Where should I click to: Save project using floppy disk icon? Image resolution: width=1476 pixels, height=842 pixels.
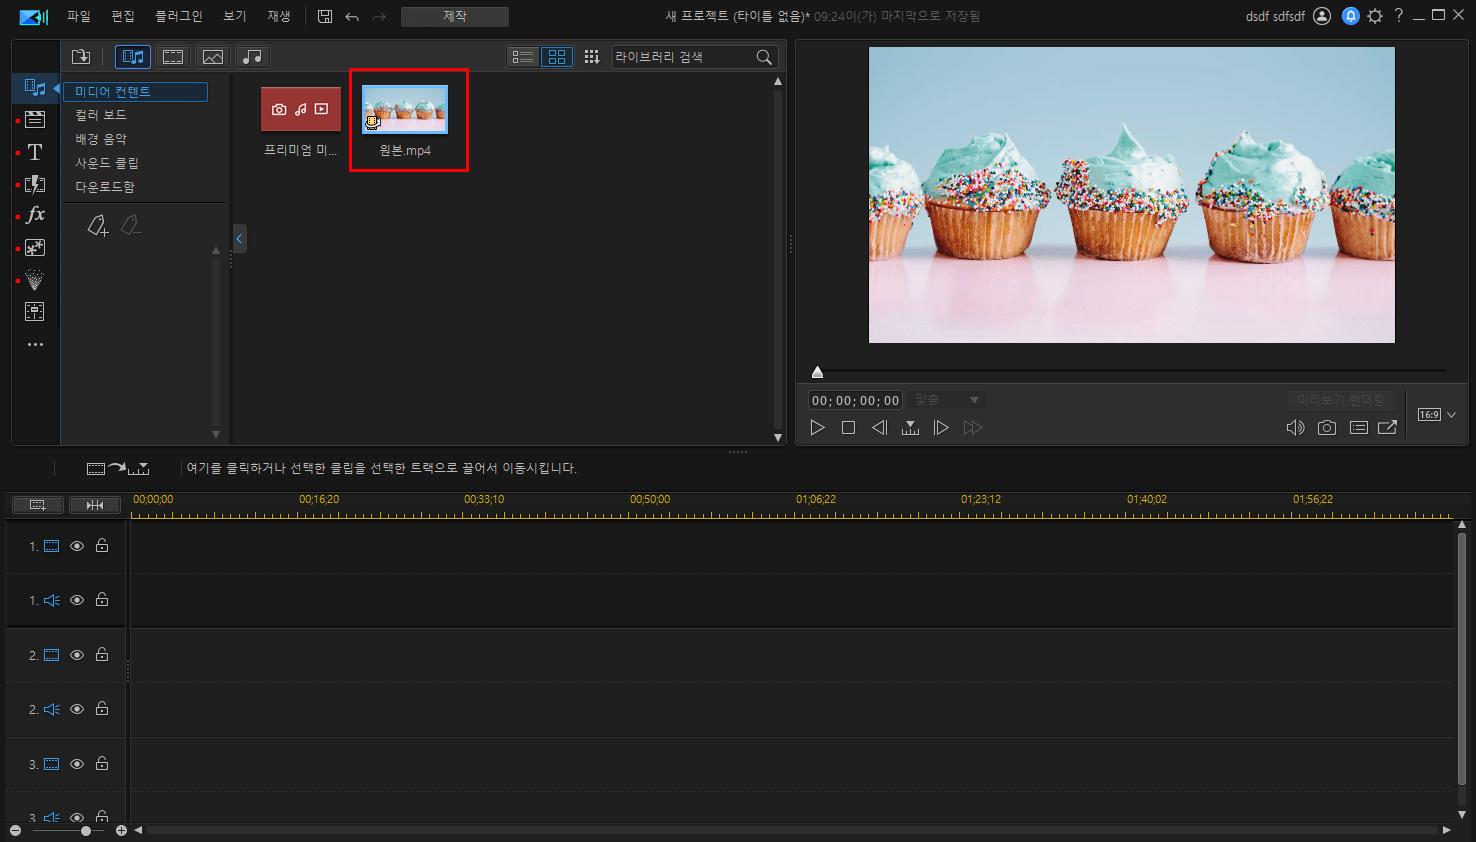[x=325, y=16]
